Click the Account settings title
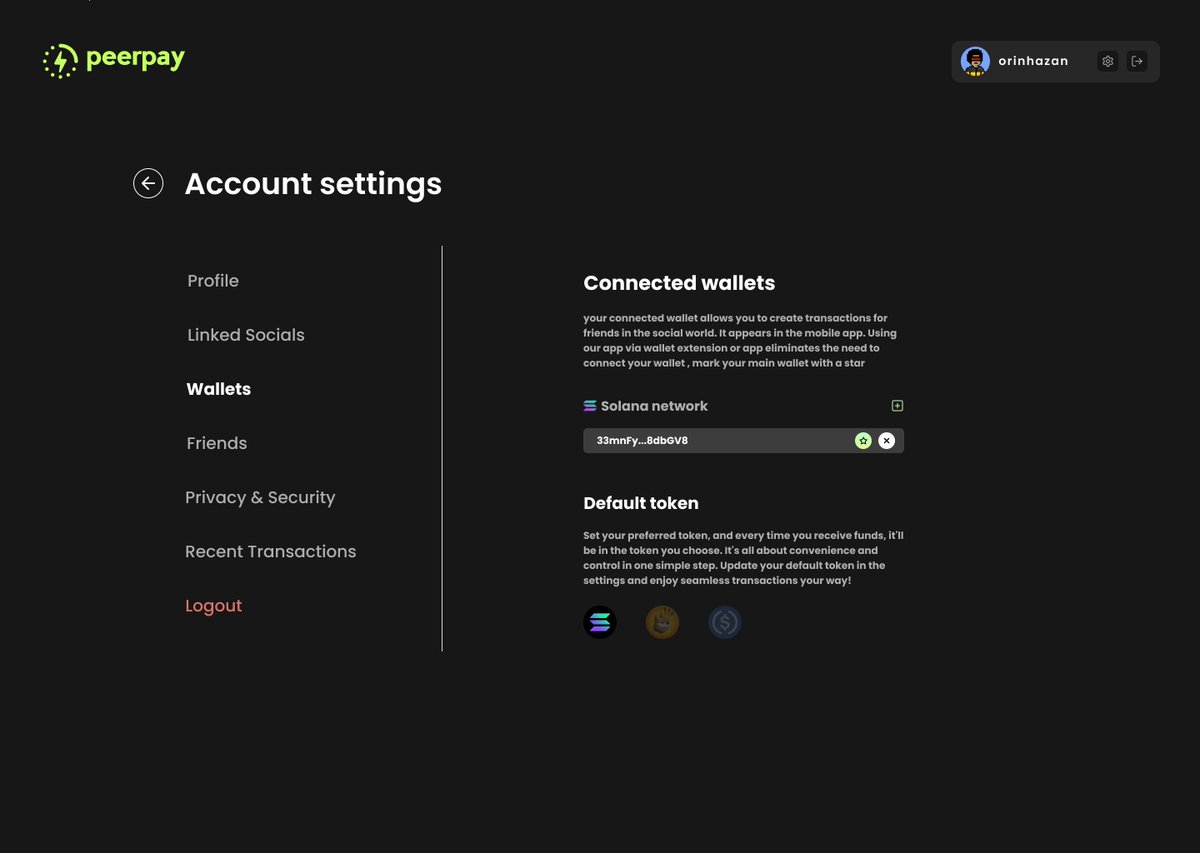This screenshot has width=1200, height=853. (313, 184)
